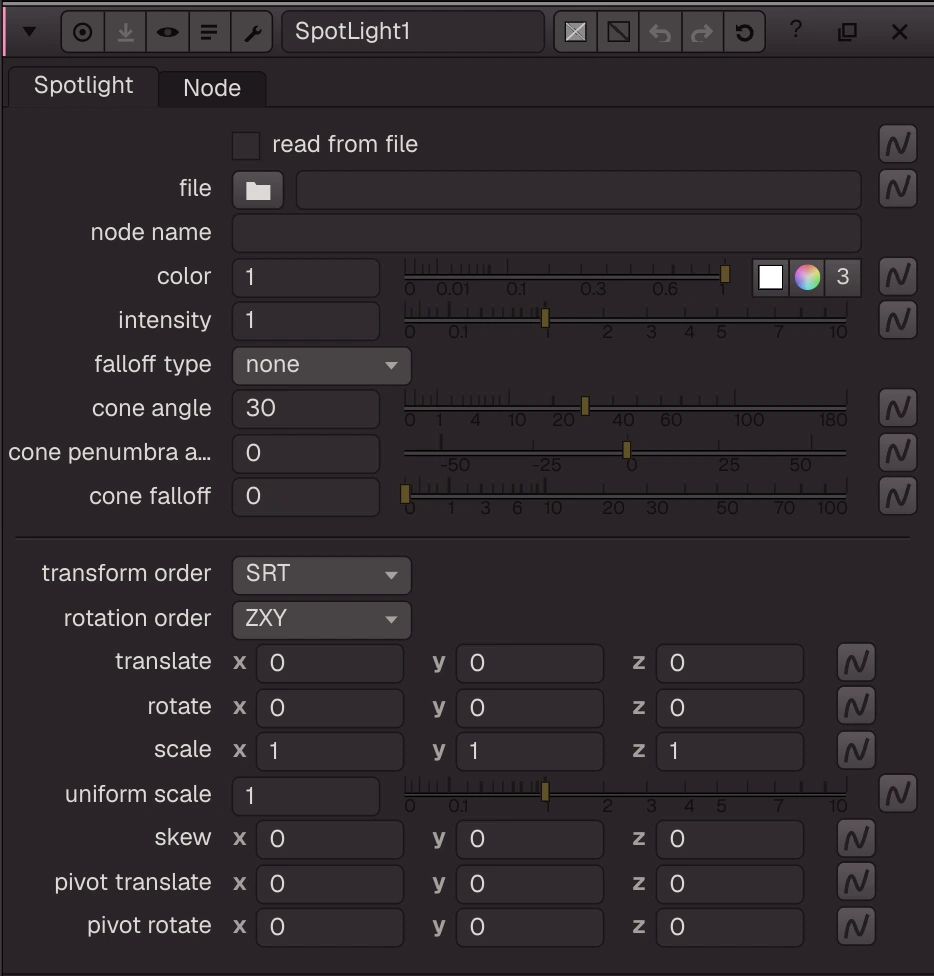This screenshot has width=934, height=976.
Task: Open the file browser folder icon
Action: coord(258,190)
